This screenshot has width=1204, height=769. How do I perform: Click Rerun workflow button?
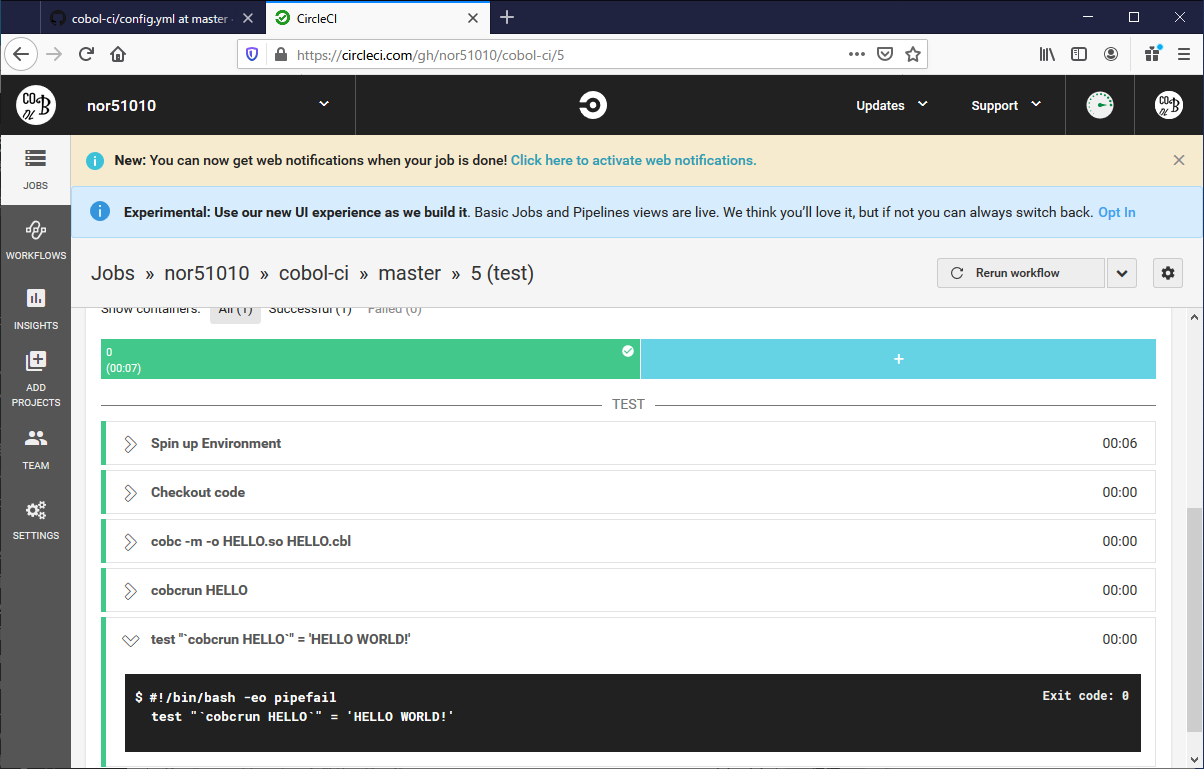coord(1021,273)
